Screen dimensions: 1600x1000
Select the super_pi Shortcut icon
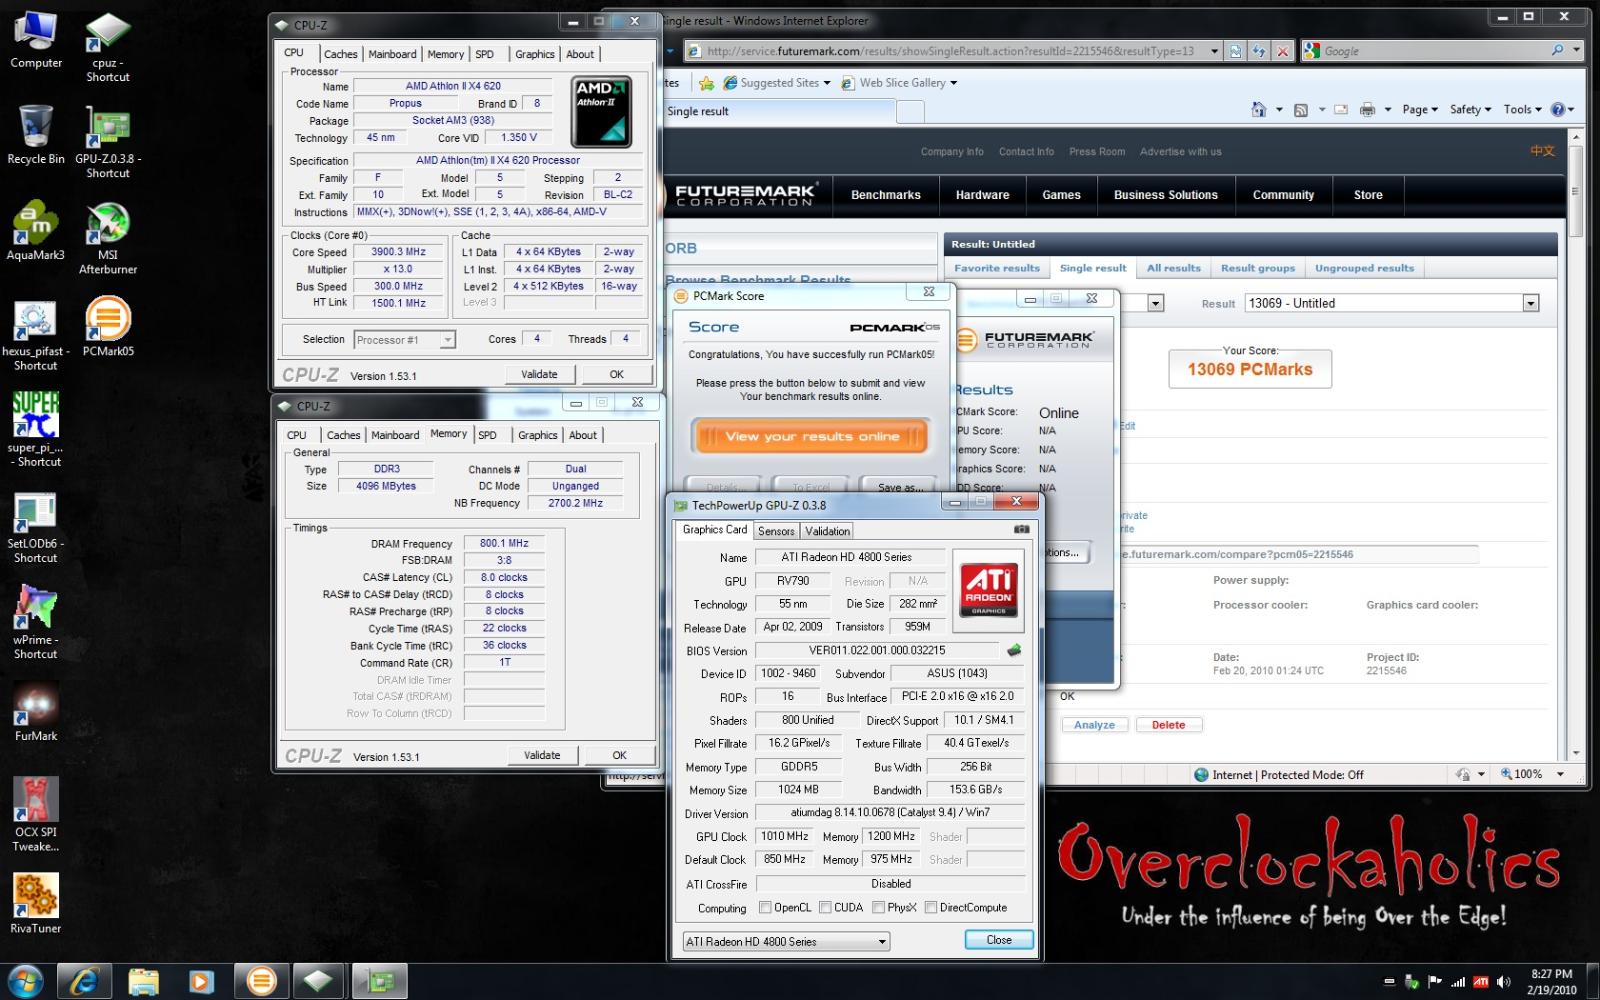click(36, 430)
